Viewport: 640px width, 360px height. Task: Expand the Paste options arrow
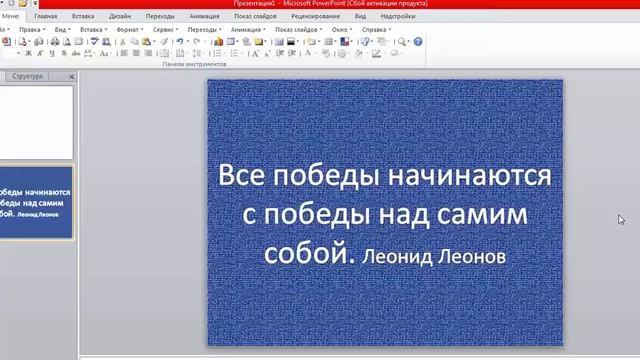click(x=154, y=42)
